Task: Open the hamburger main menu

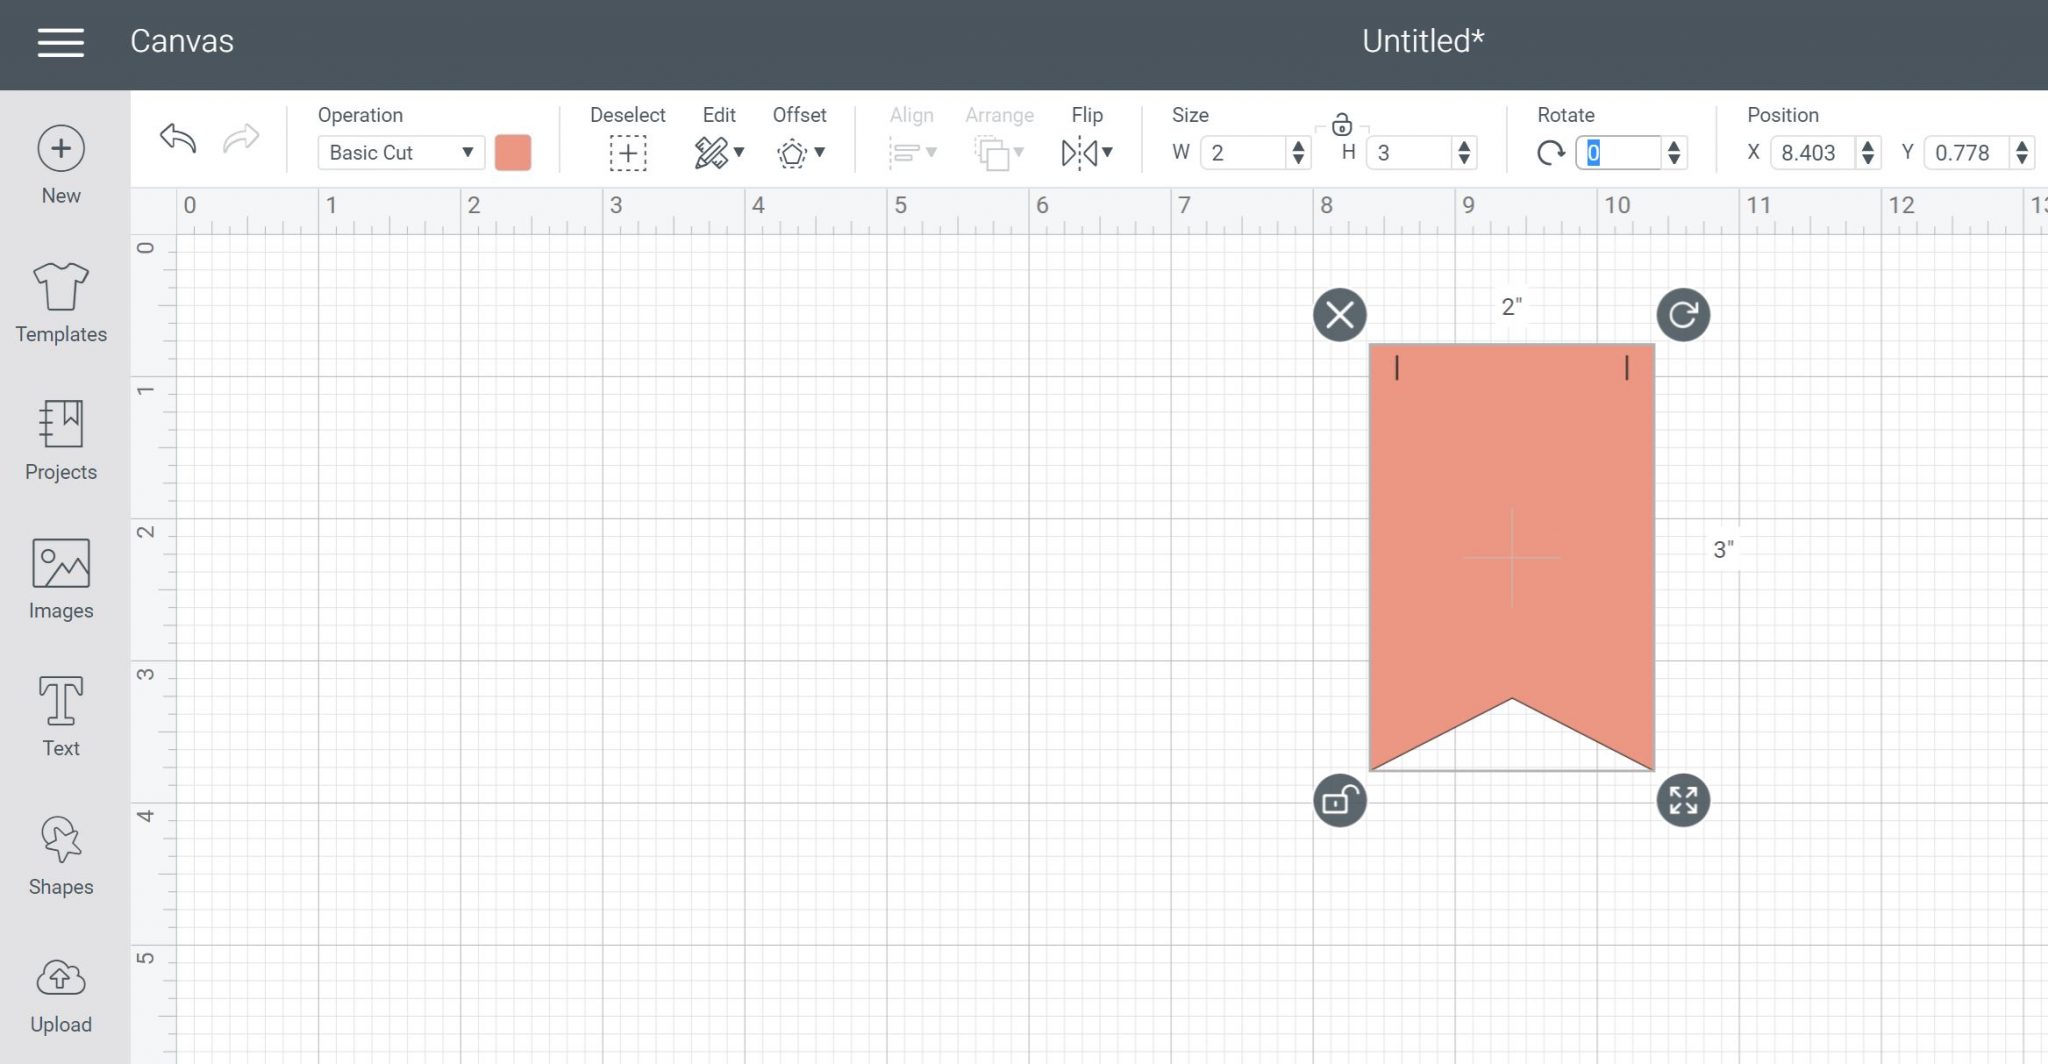Action: (60, 42)
